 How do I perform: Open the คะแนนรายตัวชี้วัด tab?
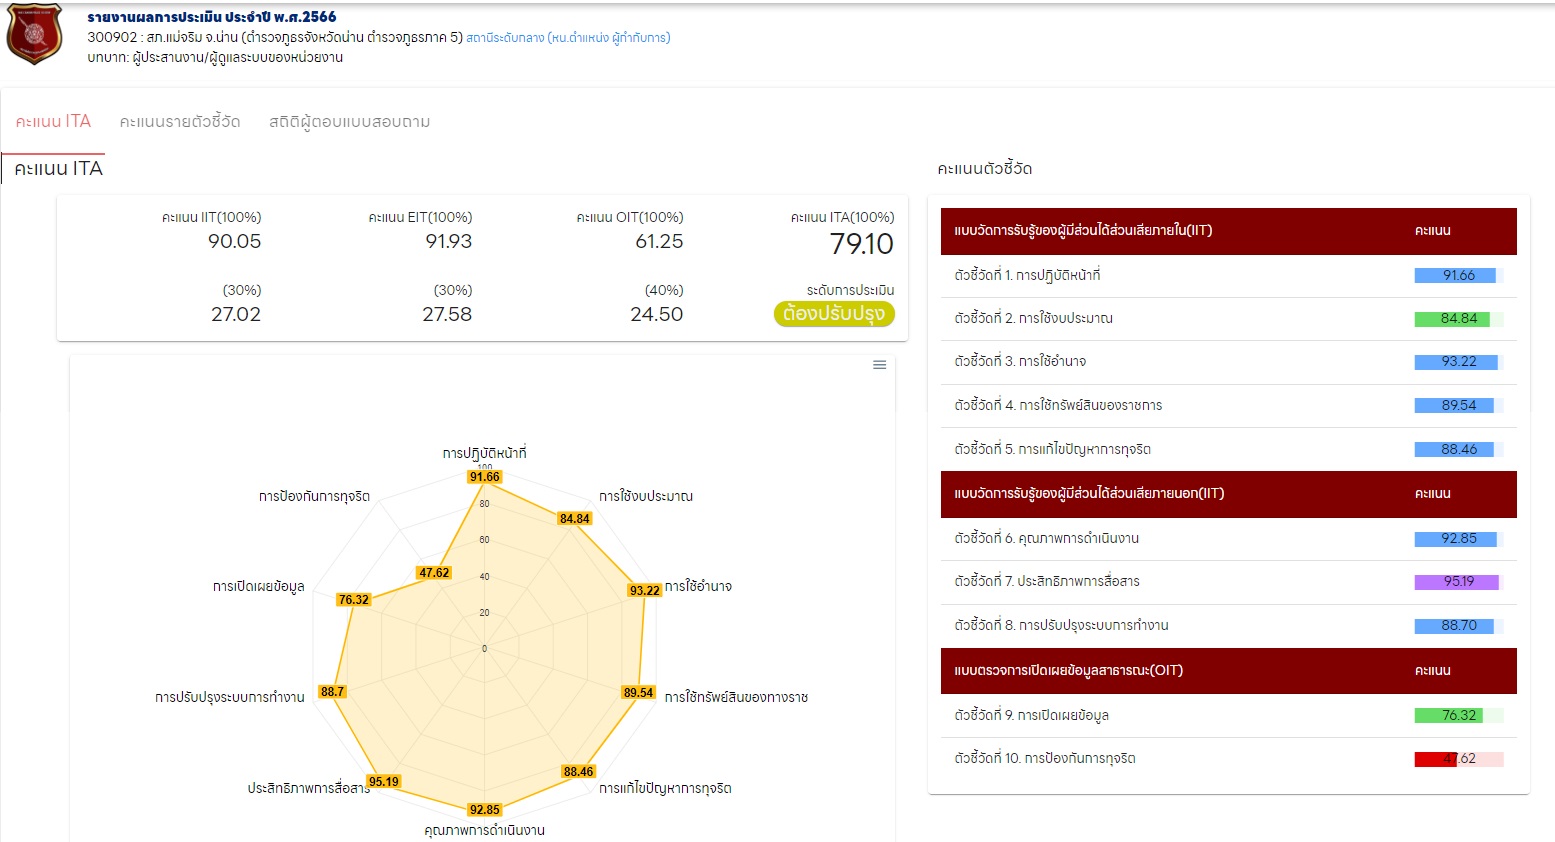180,122
